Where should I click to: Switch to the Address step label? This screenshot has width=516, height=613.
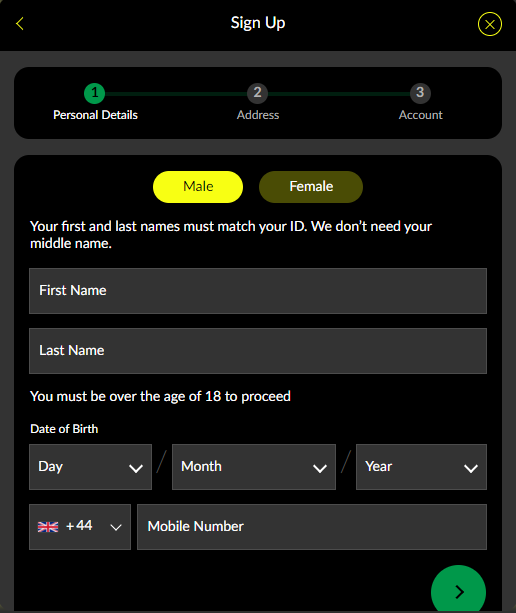click(258, 115)
